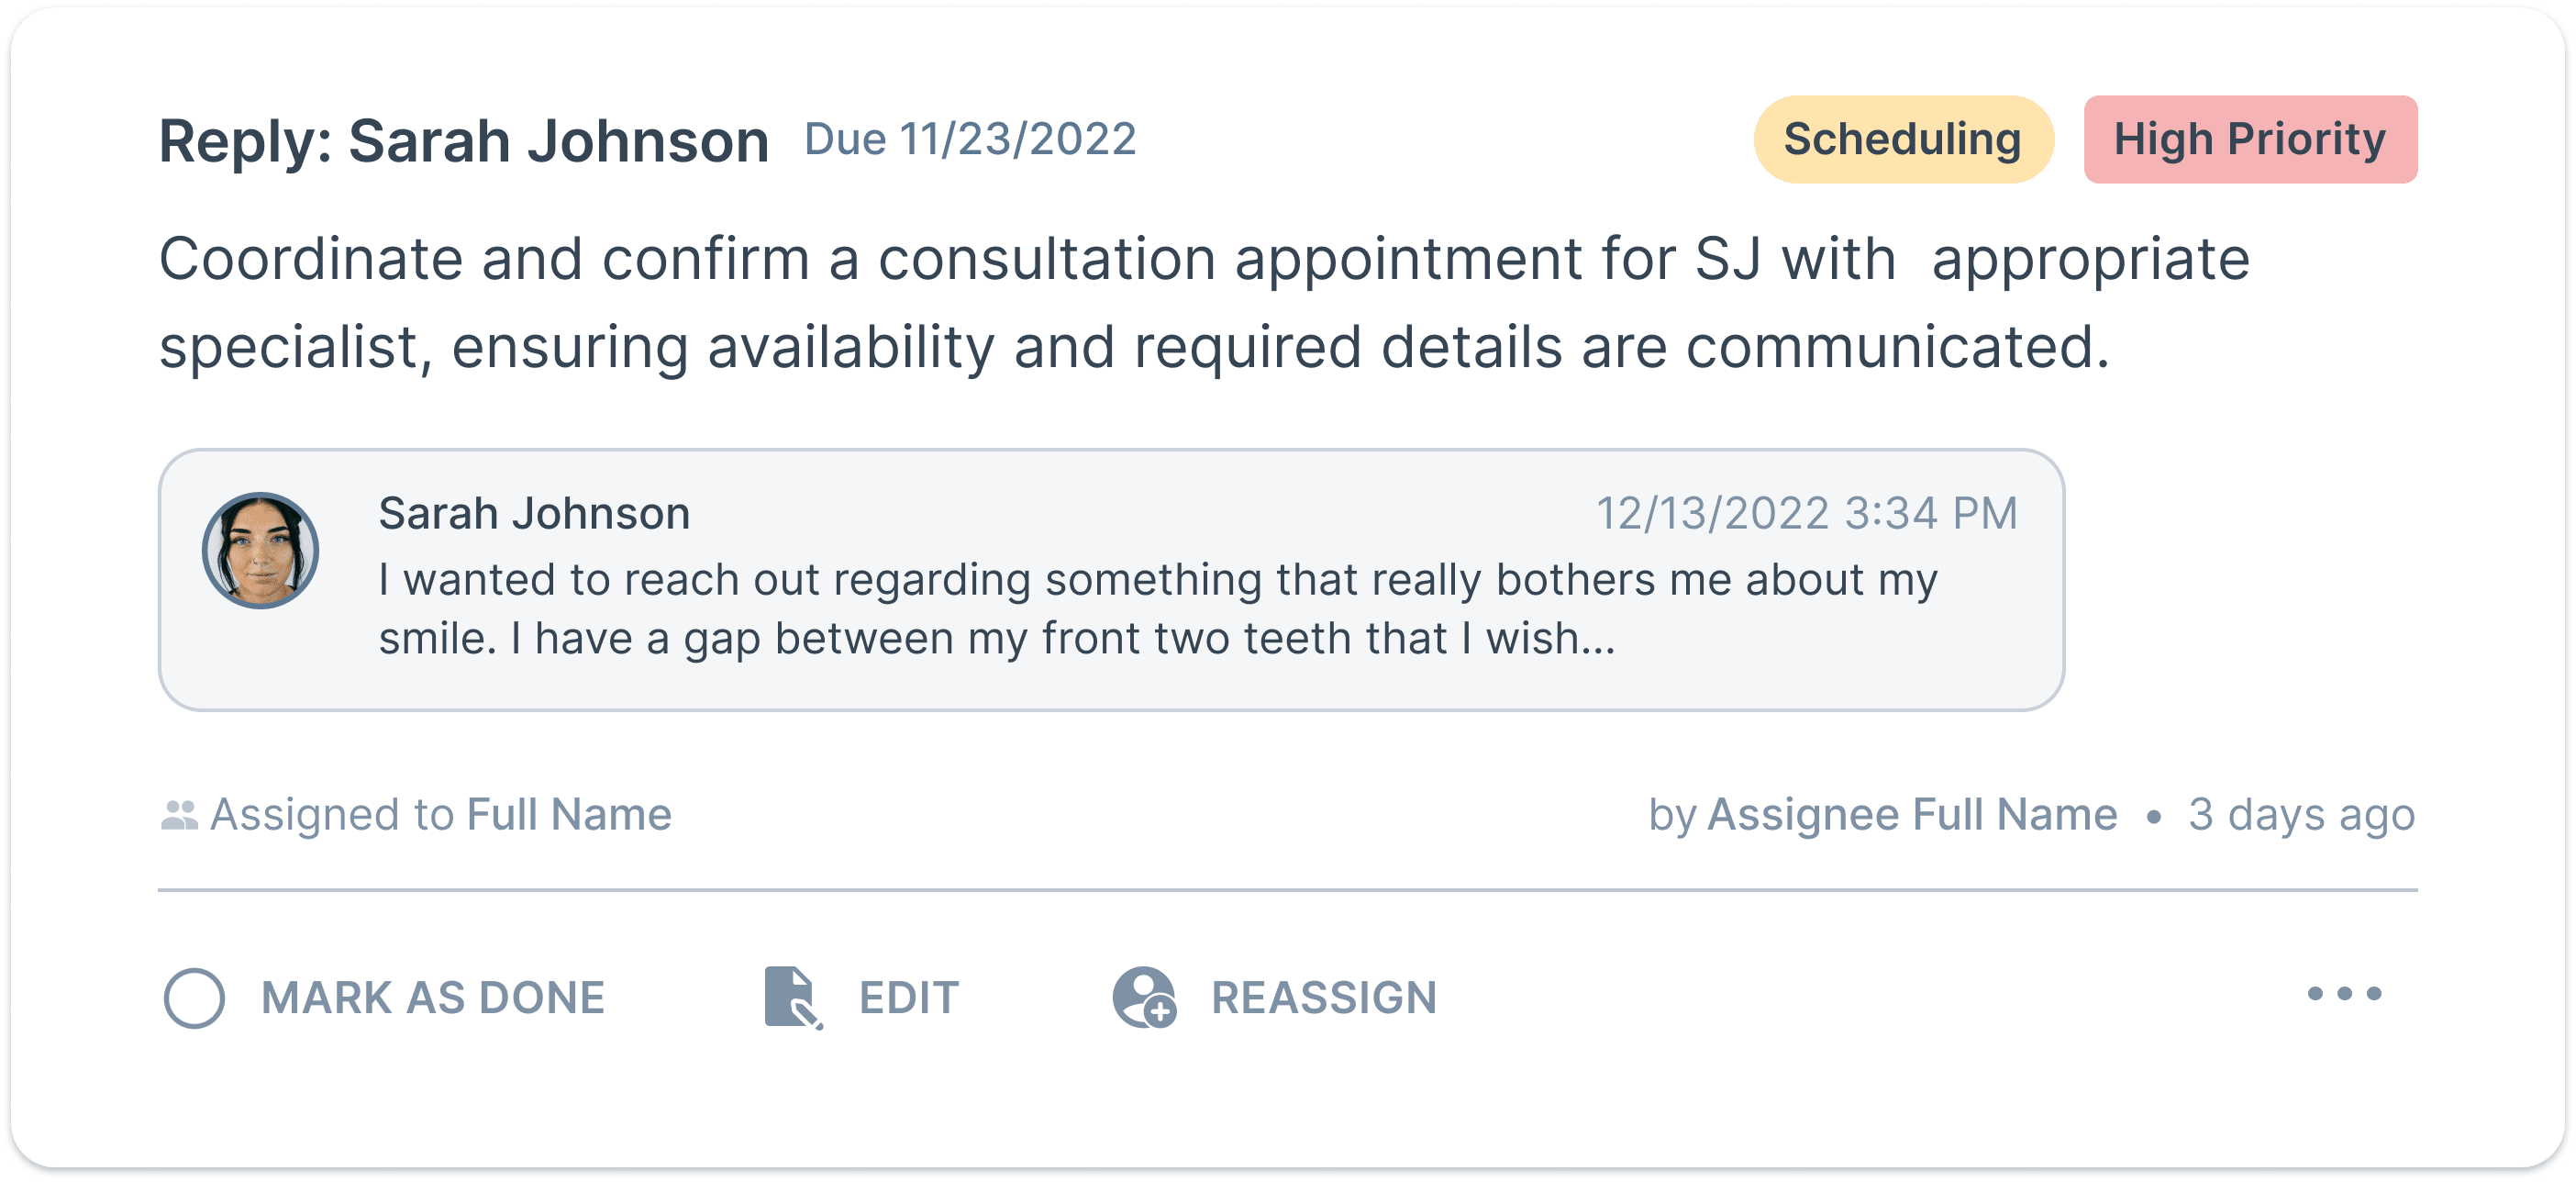Click the Mark as Done circle icon
The image size is (2576, 1182).
[x=194, y=997]
